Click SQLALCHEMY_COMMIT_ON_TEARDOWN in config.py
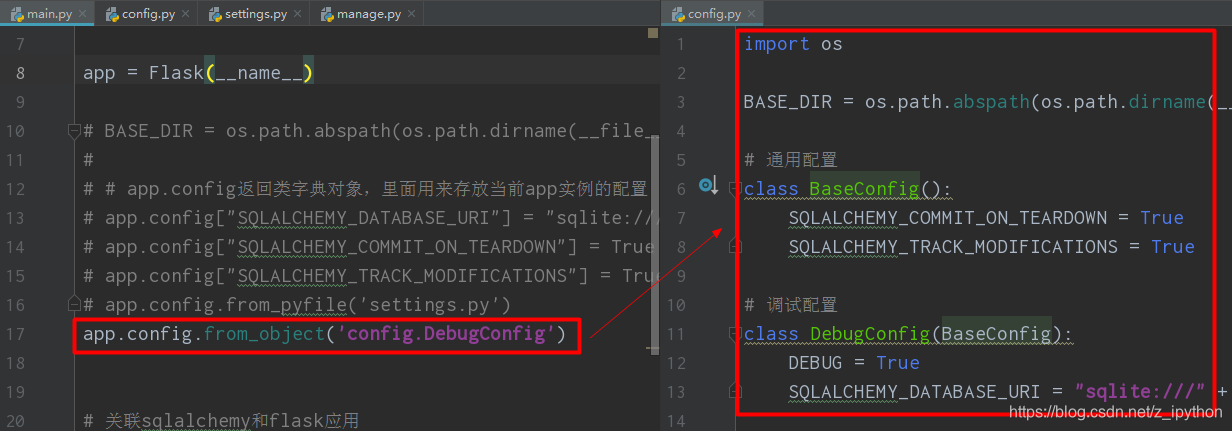The image size is (1232, 431). point(947,217)
